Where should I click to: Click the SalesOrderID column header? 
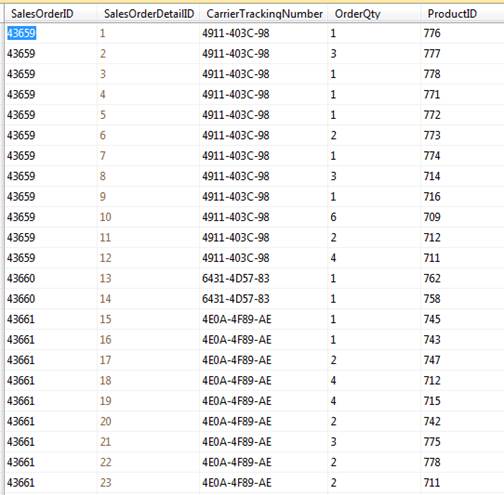(x=42, y=14)
